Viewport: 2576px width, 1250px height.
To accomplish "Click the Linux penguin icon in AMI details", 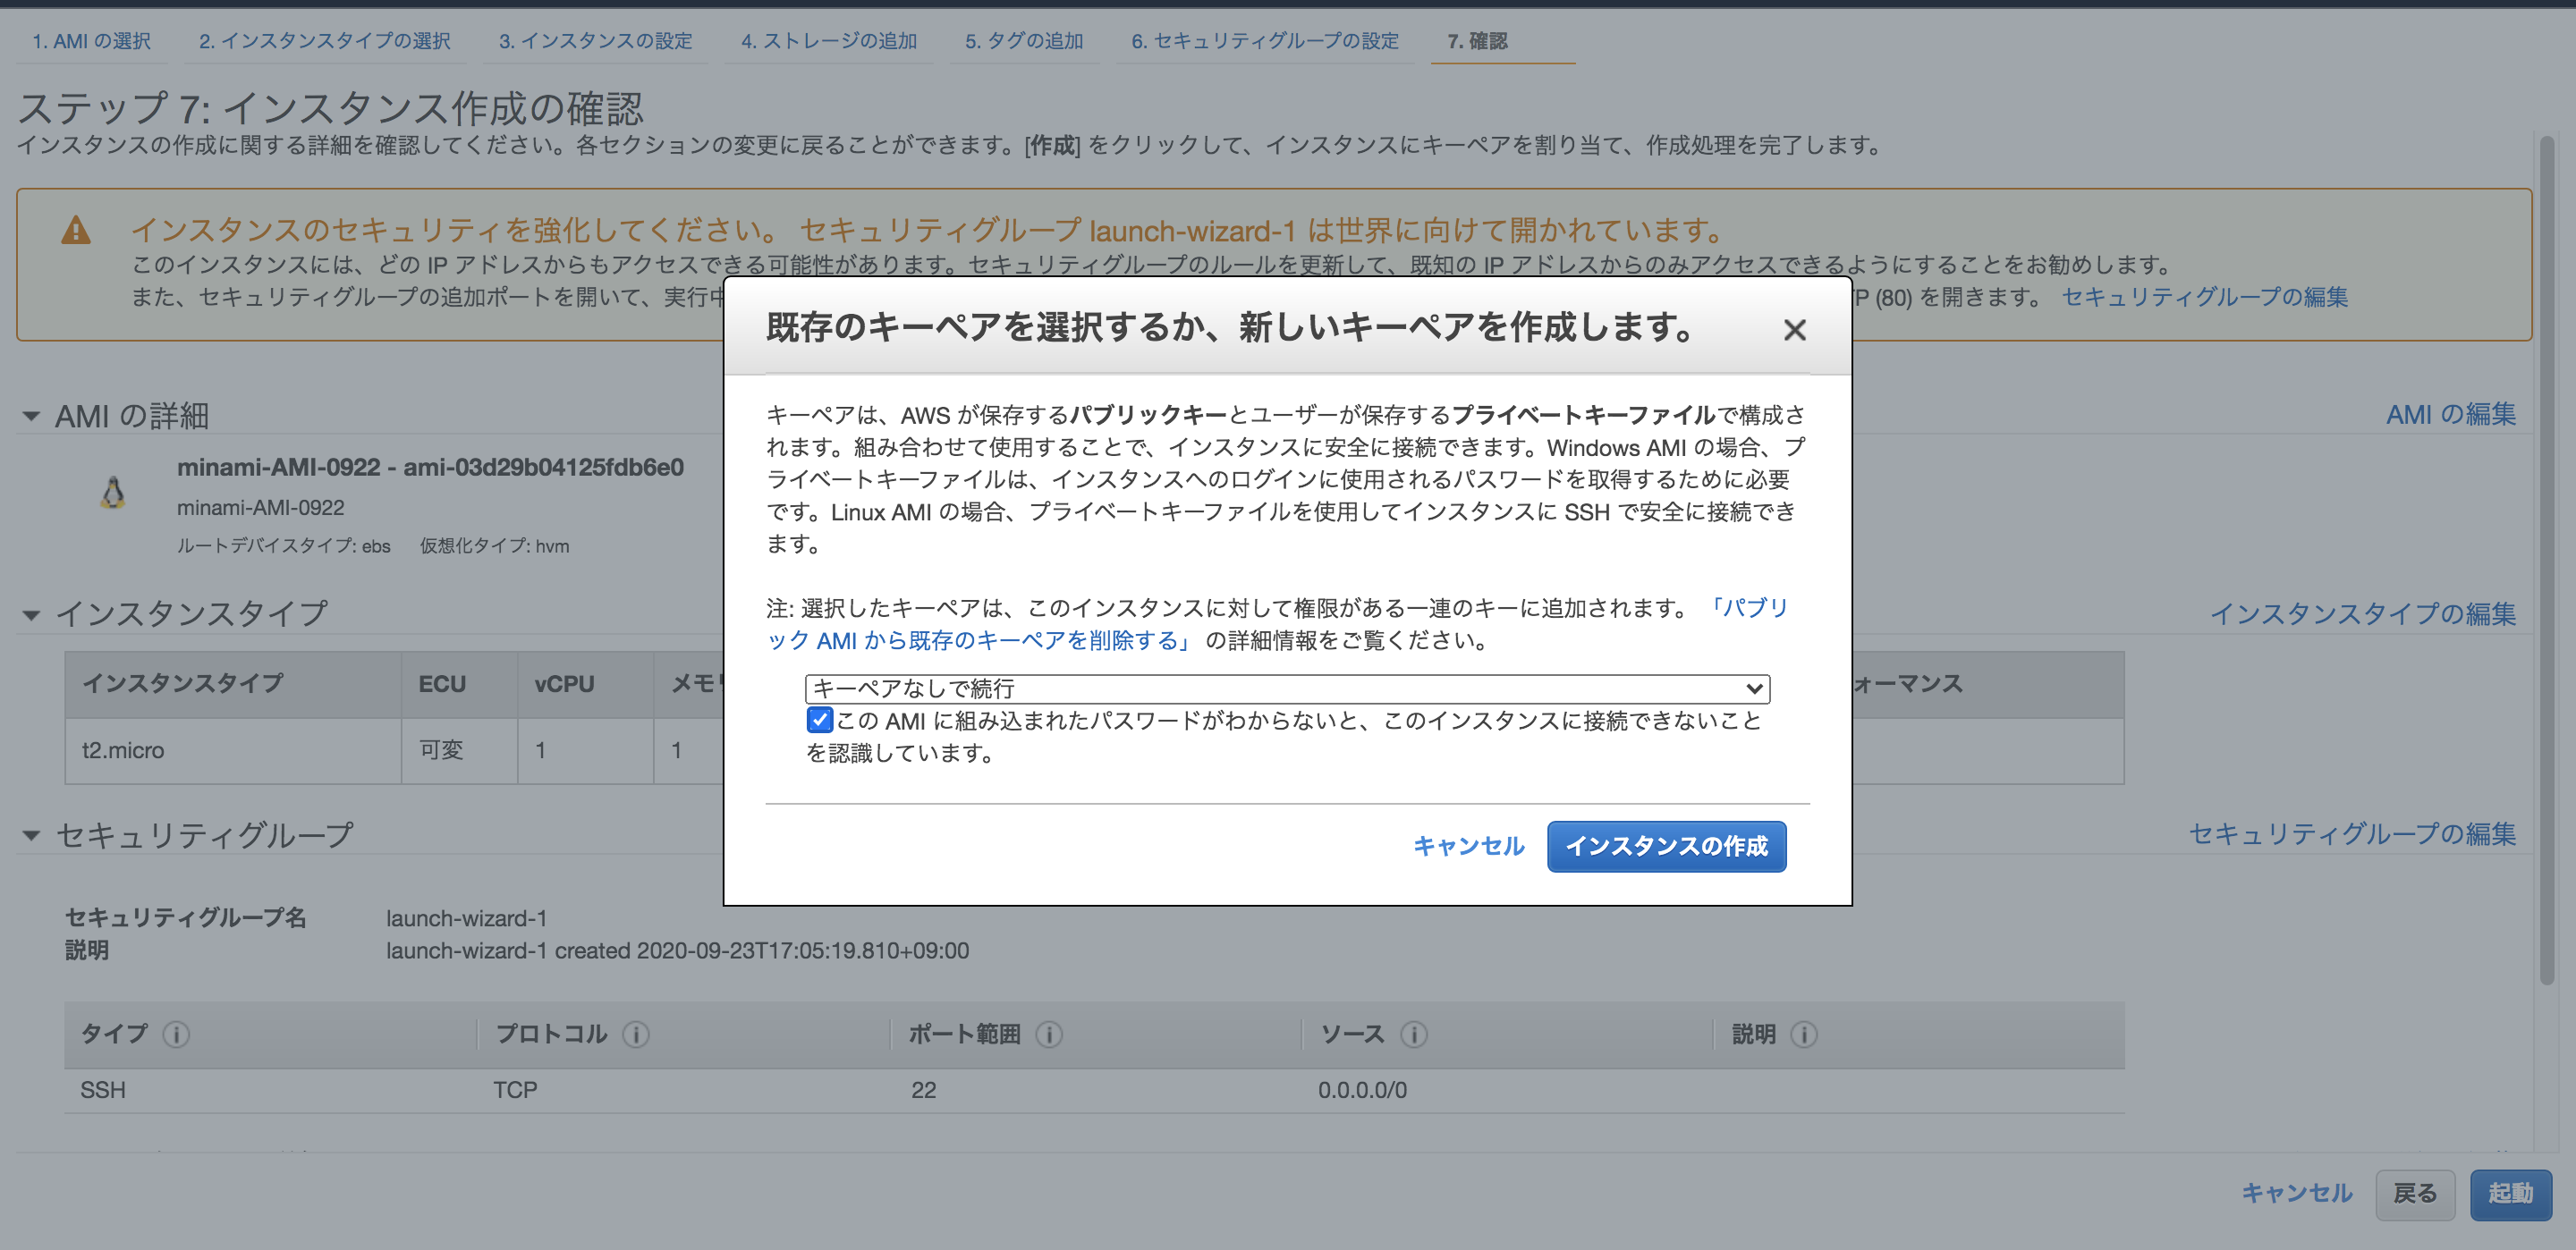I will [113, 494].
